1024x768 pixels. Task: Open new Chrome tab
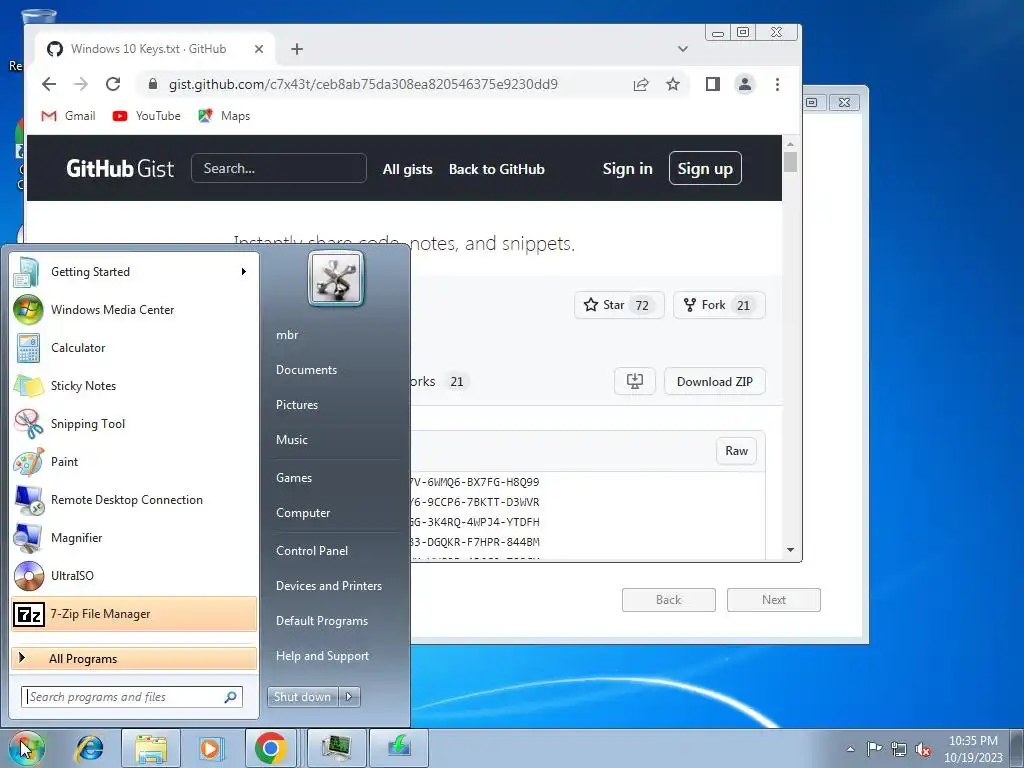297,49
